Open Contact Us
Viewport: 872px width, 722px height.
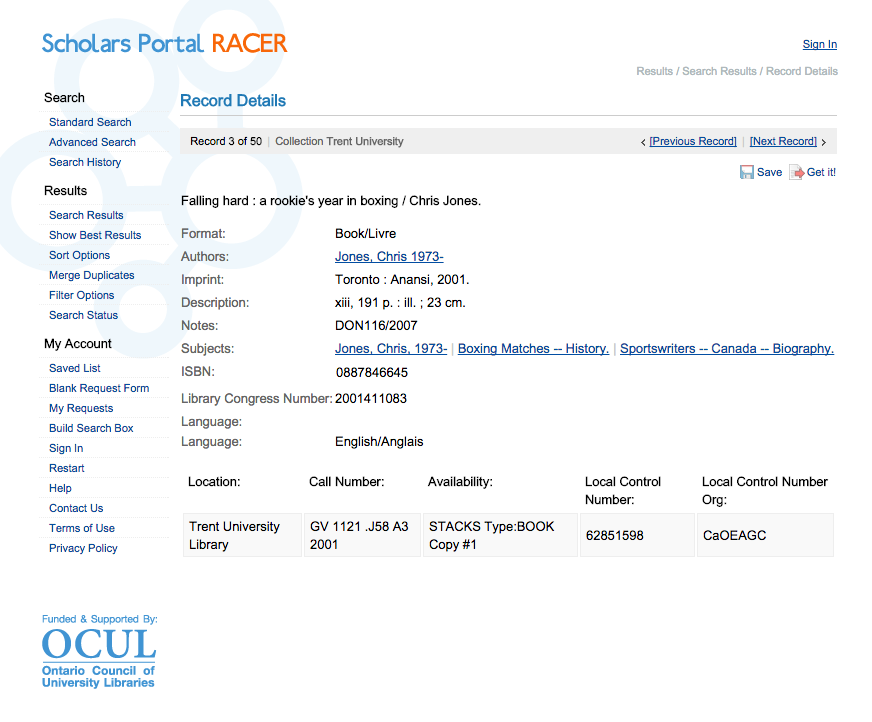coord(76,508)
